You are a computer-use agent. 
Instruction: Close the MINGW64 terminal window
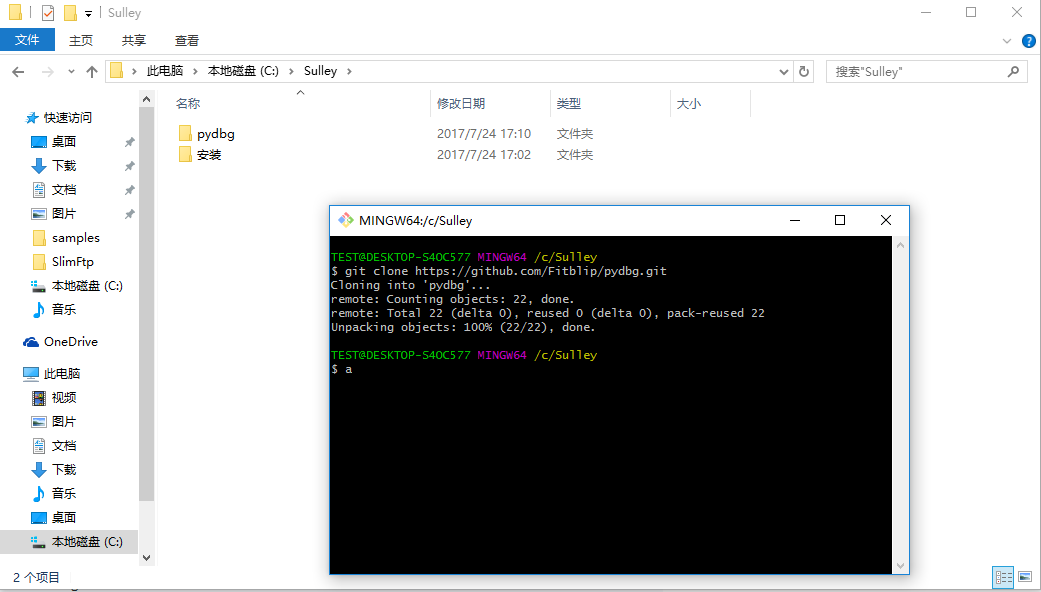(886, 220)
